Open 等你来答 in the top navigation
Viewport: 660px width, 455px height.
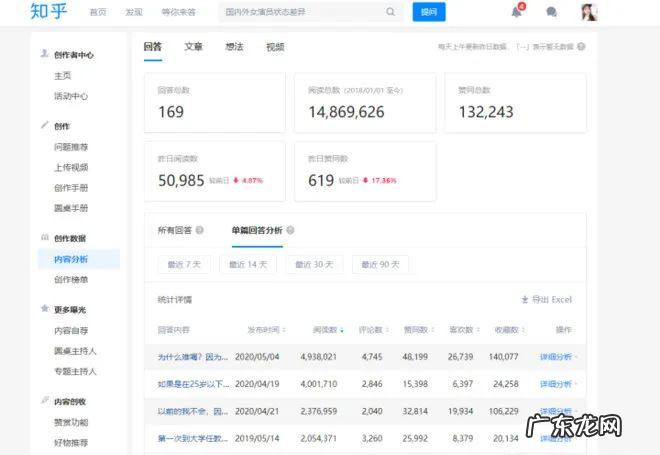click(178, 12)
